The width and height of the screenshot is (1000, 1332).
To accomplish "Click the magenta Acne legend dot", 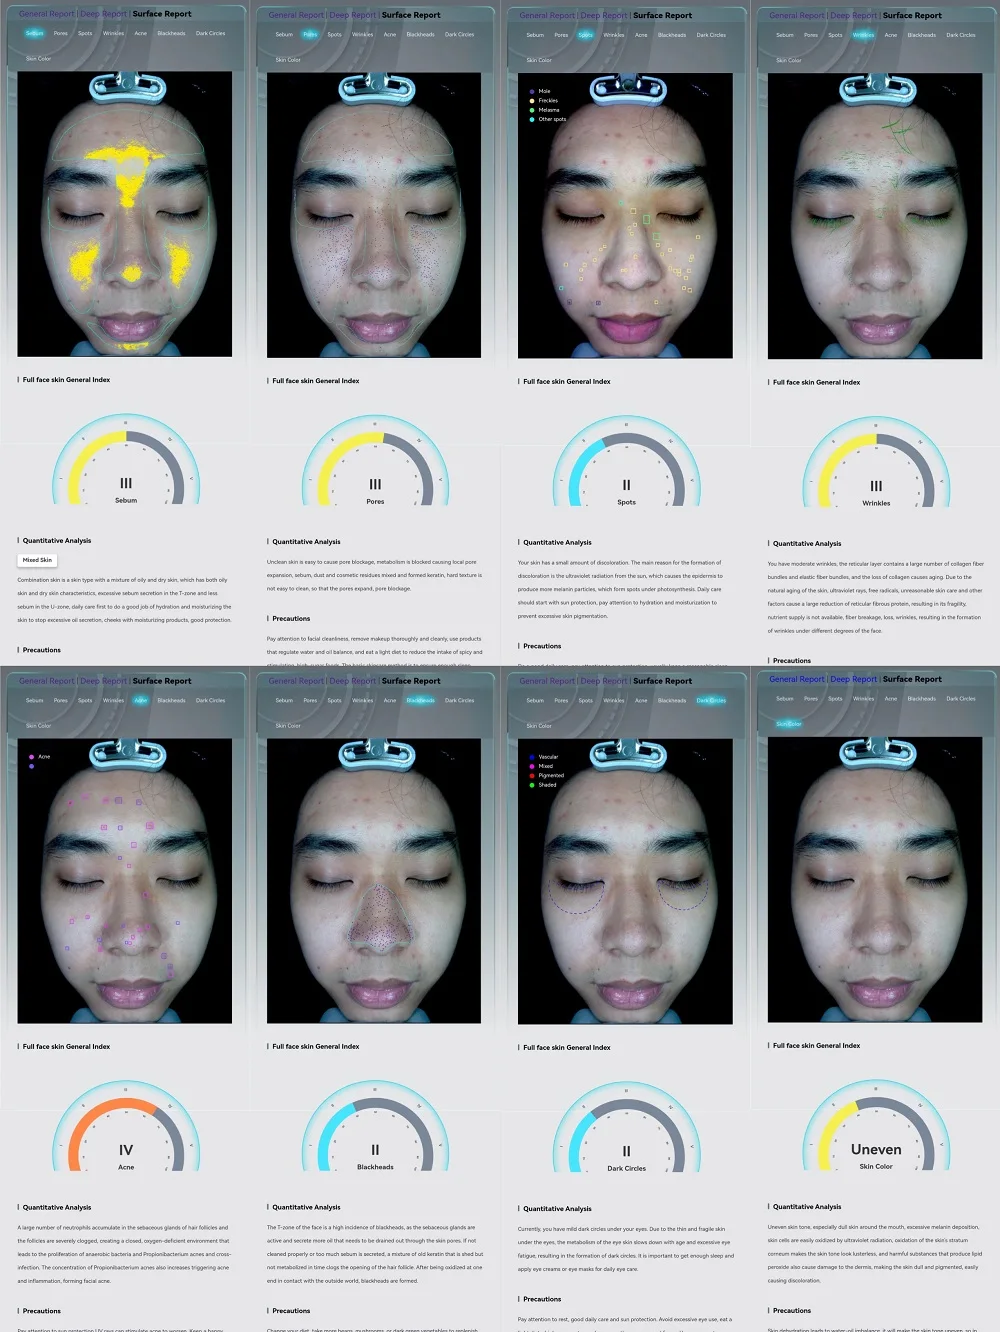I will point(32,757).
